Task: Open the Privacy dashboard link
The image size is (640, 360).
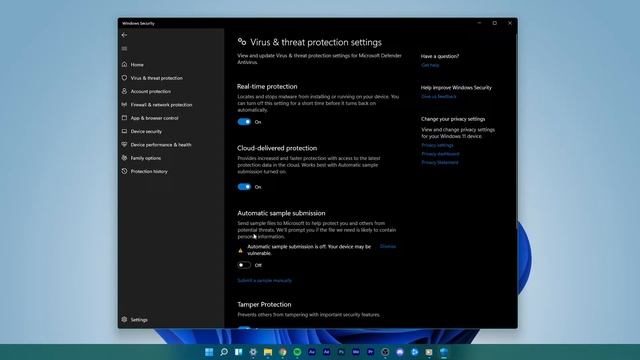Action: coord(440,154)
